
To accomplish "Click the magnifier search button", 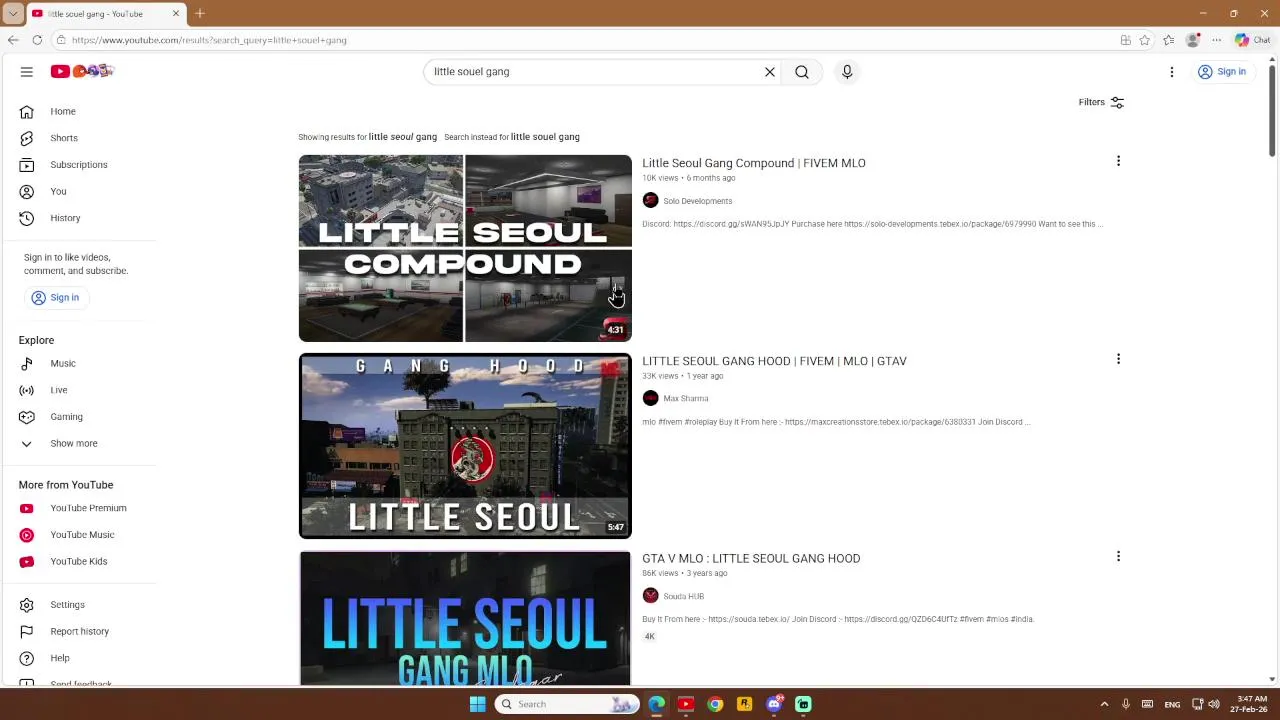I will 802,72.
